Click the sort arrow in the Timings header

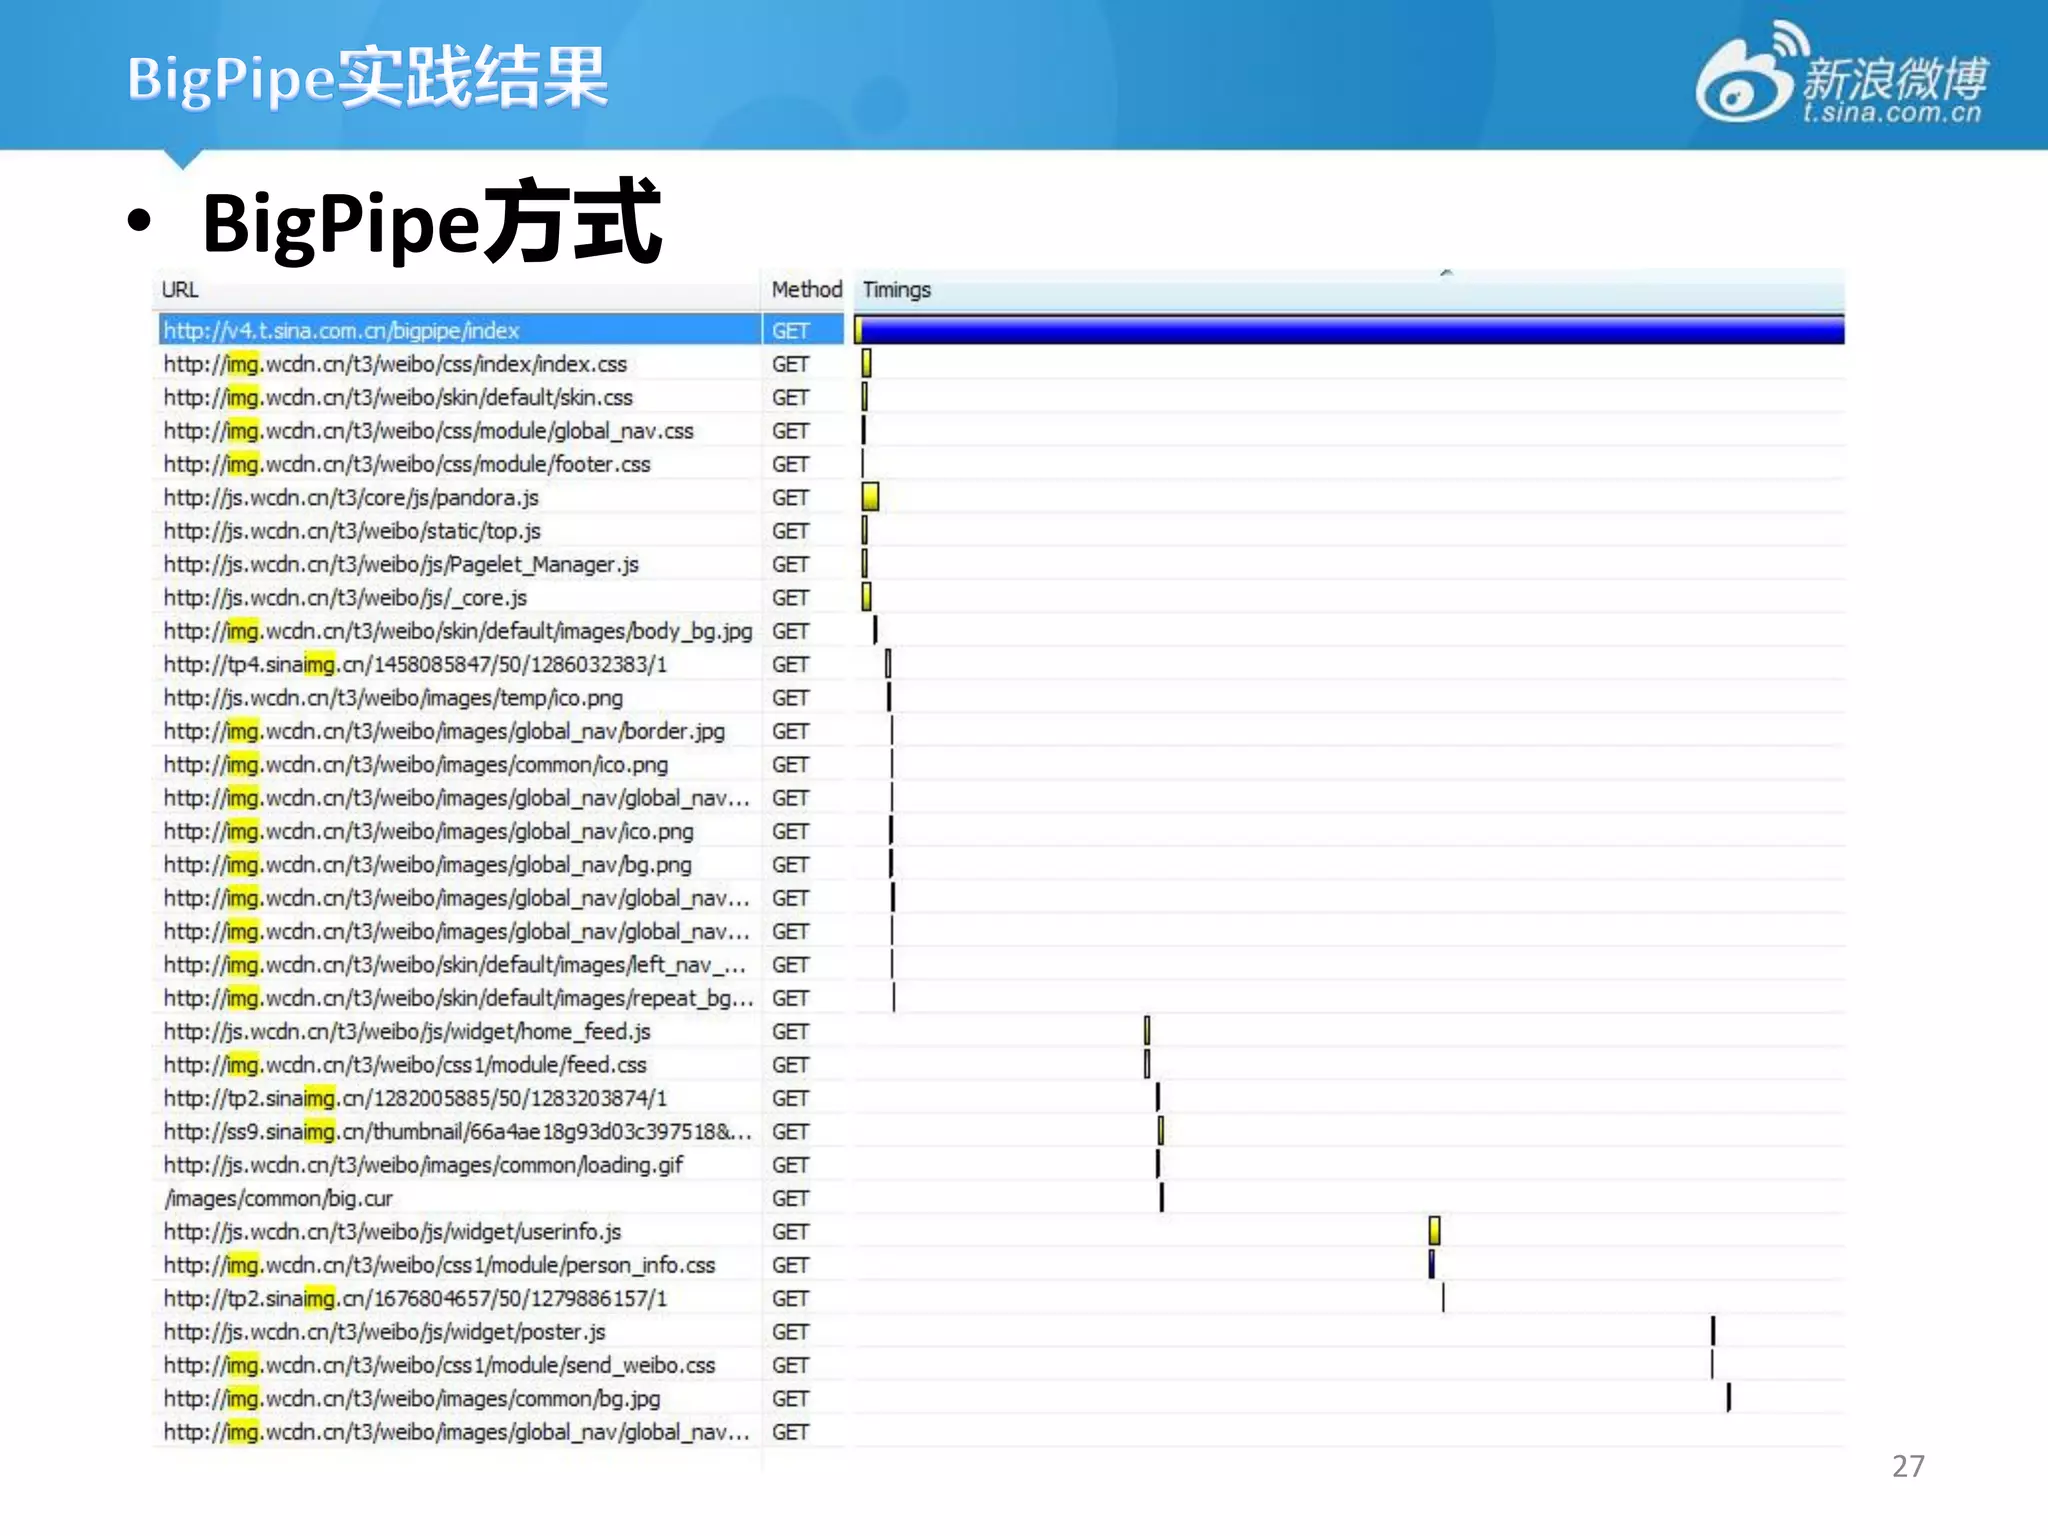(1446, 273)
